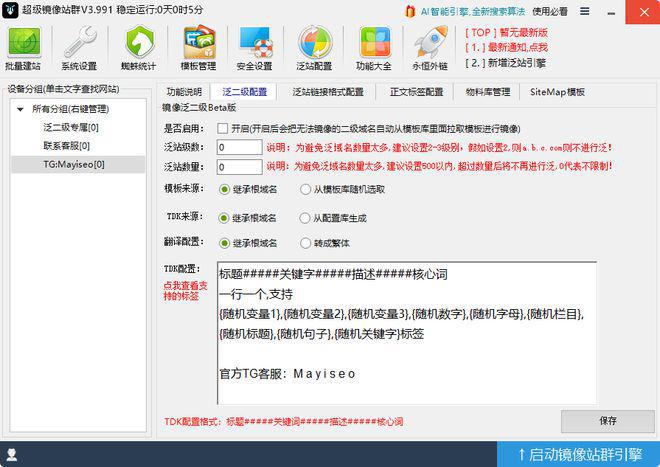Viewport: 660px width, 467px height.
Task: Click the 永恒外链 rocket icon
Action: pos(430,48)
